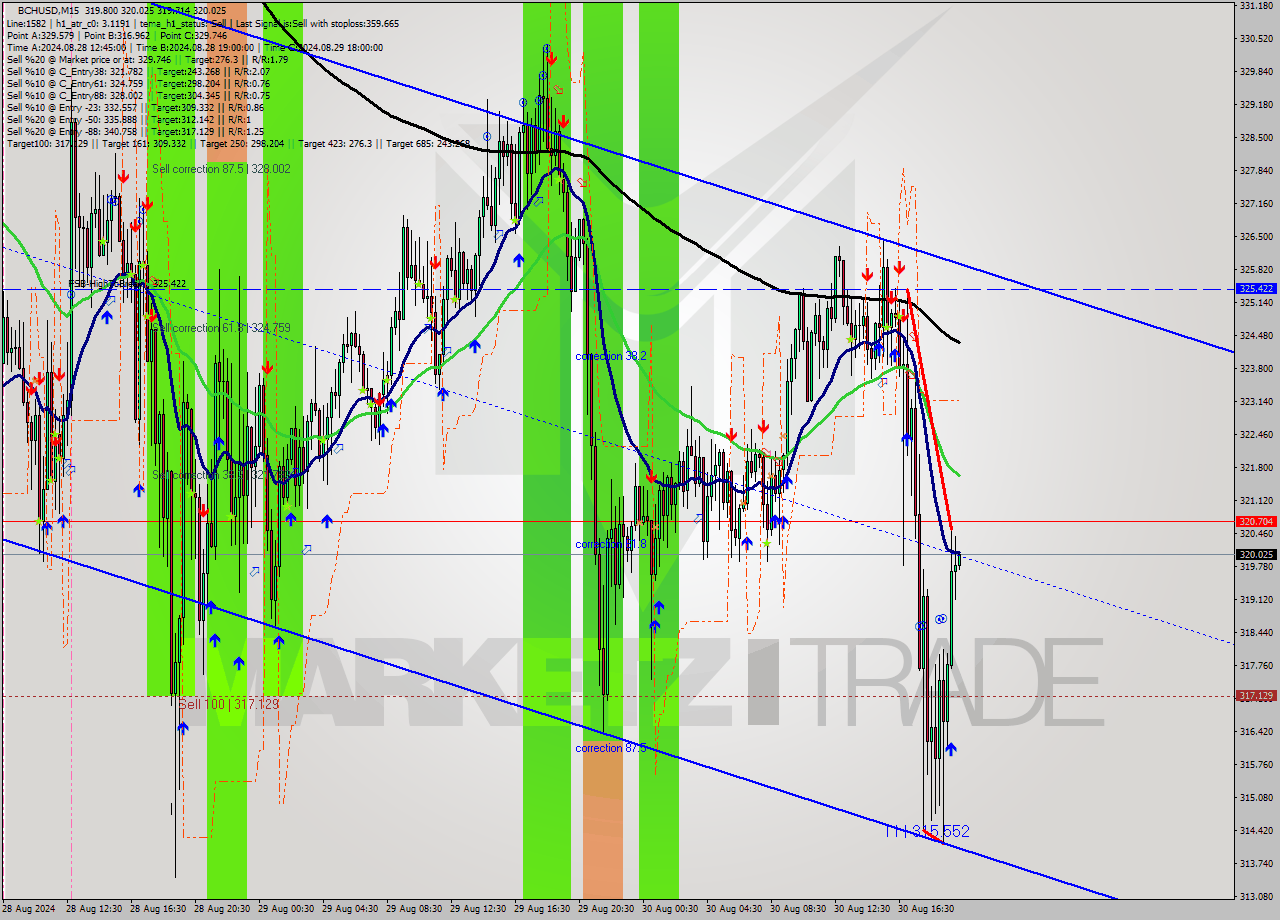
Task: Click the 'Target100: 317.129' targets line
Action: pos(238,143)
